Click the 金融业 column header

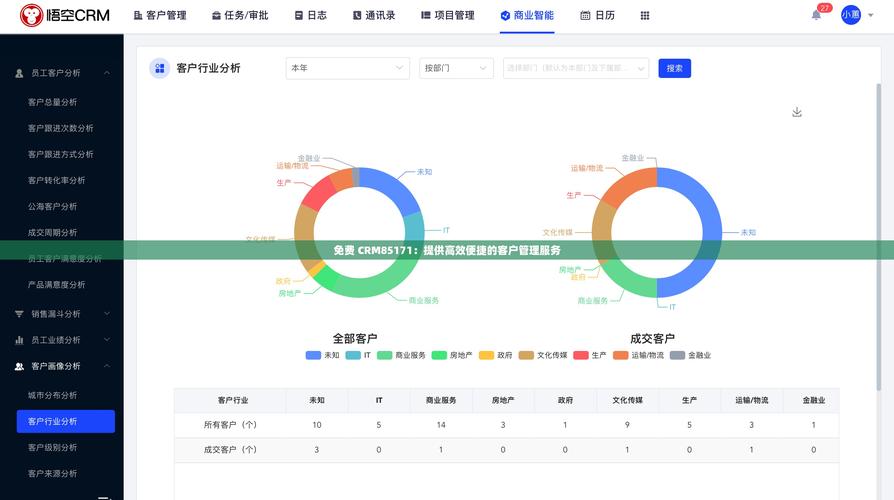tap(814, 400)
